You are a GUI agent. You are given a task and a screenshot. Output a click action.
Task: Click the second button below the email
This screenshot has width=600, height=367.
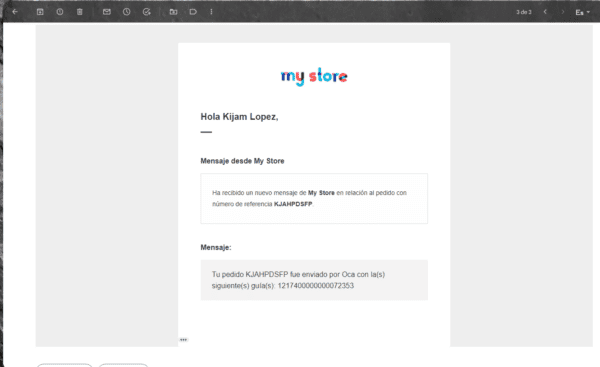pos(123,365)
